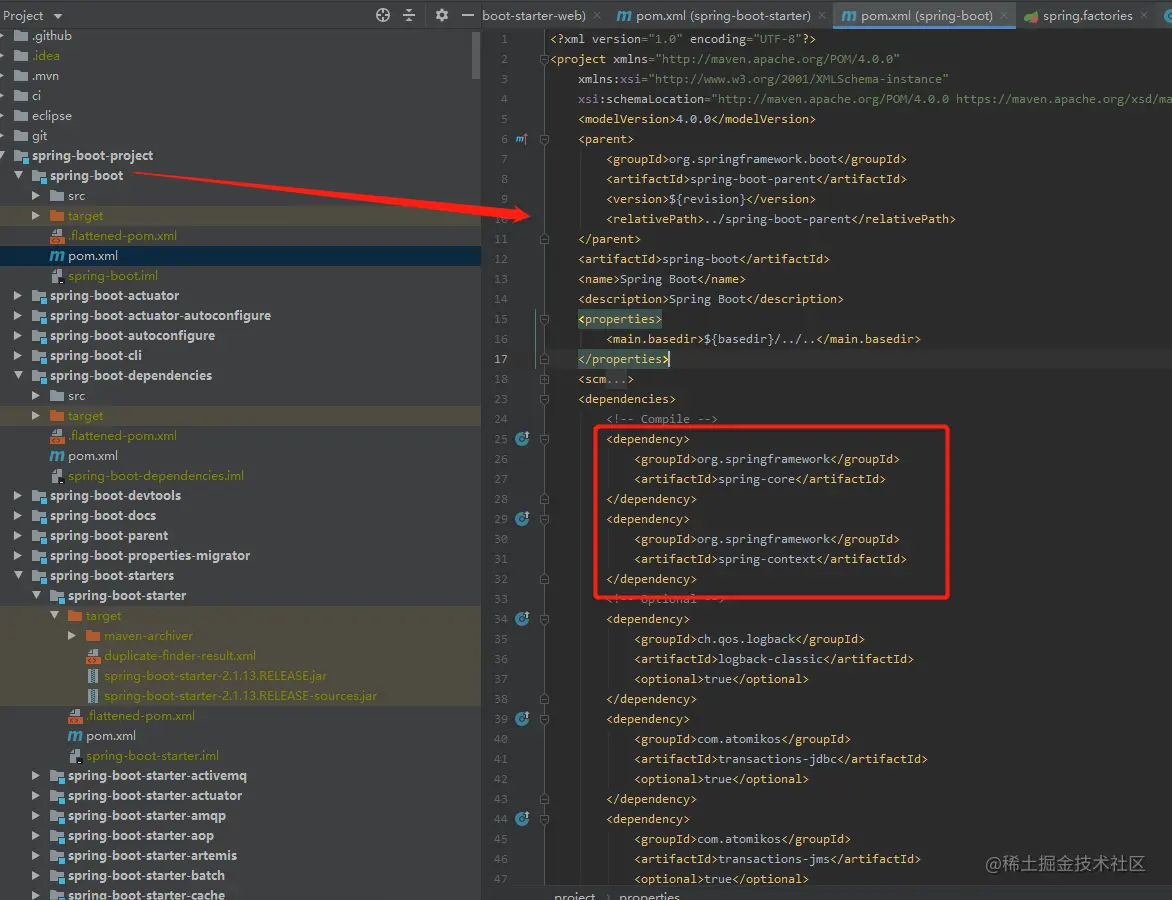Select the eclipse folder
1172x900 pixels.
tap(52, 116)
